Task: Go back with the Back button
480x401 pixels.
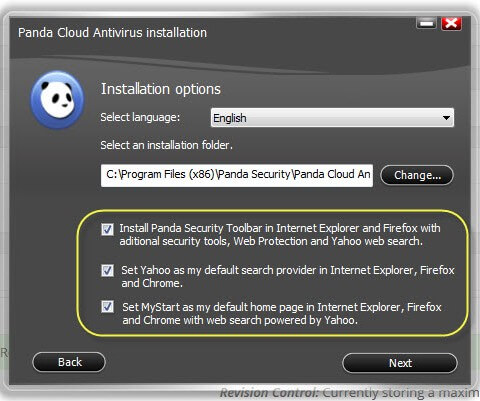Action: coord(69,362)
